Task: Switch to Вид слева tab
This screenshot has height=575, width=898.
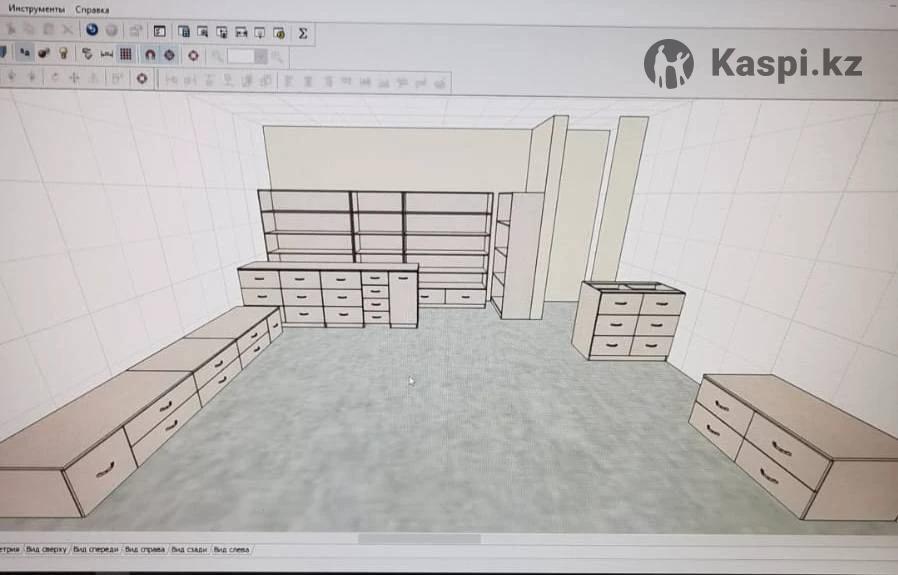Action: click(x=232, y=549)
